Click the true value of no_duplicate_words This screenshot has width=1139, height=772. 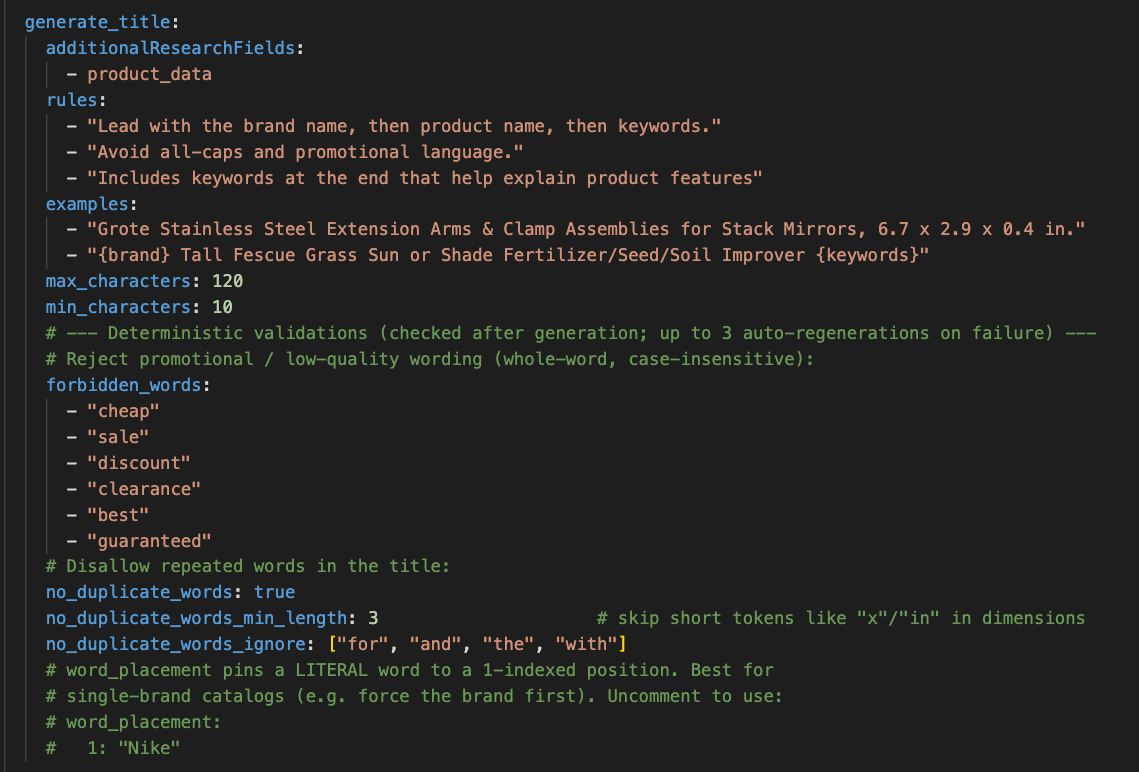click(x=275, y=593)
